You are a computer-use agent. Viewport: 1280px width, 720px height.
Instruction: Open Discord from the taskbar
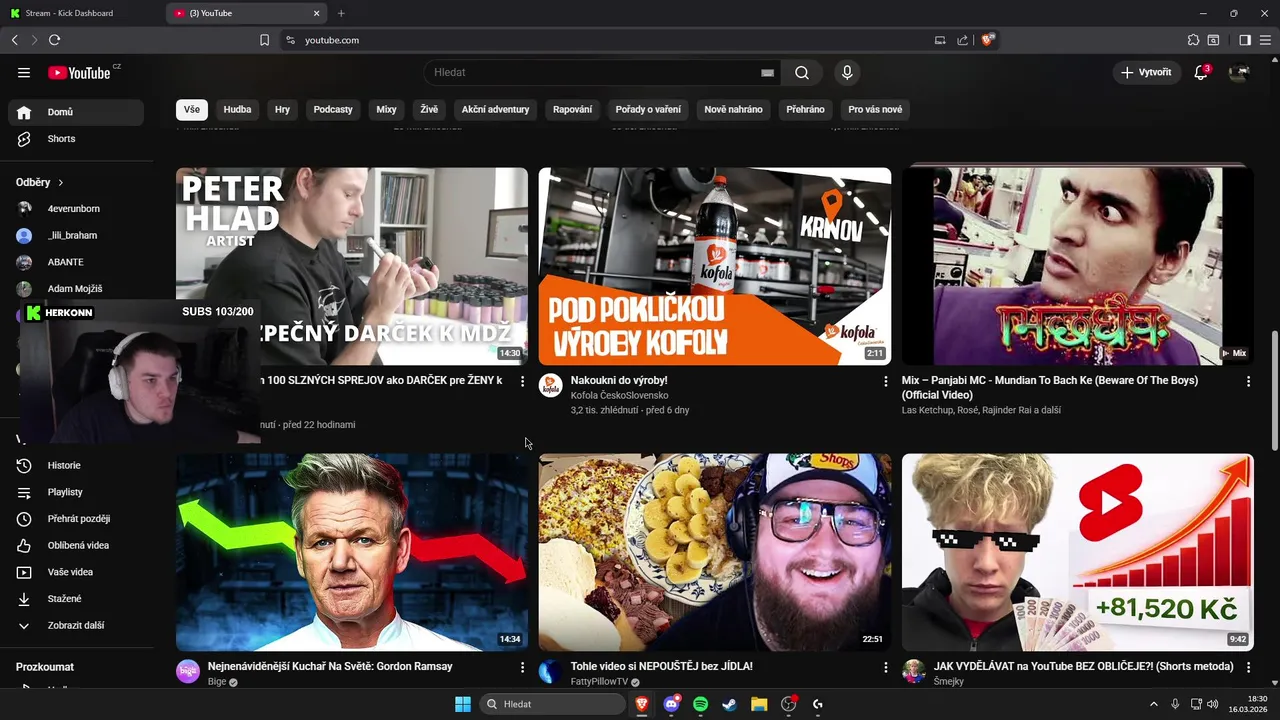point(672,704)
